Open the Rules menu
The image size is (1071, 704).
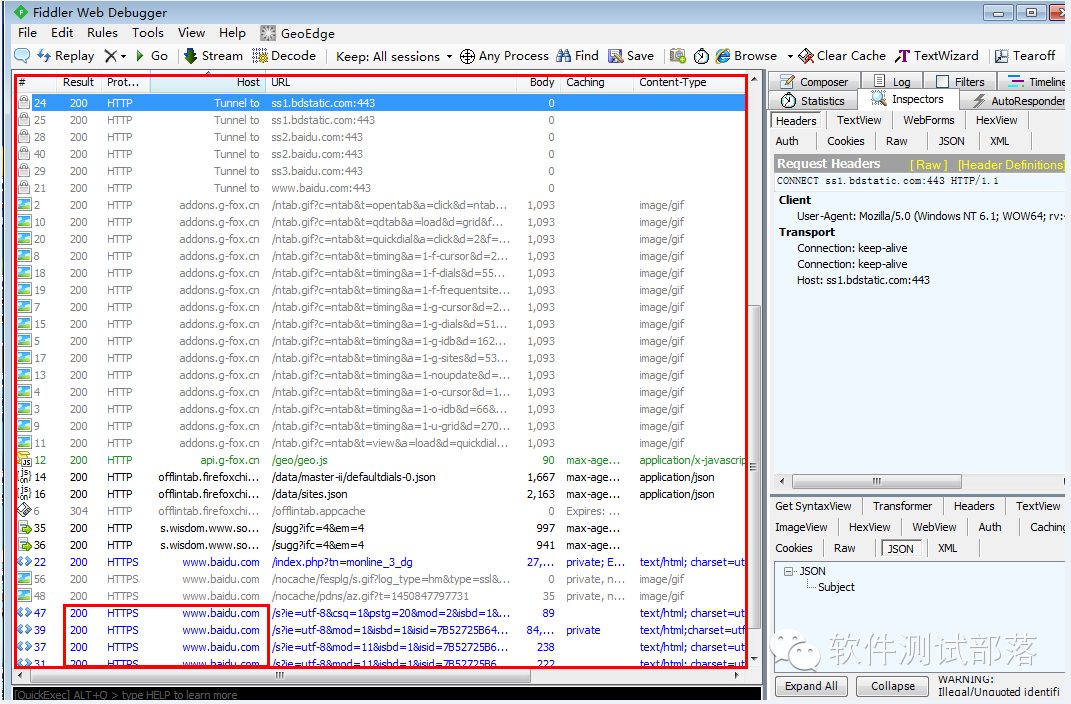[102, 33]
